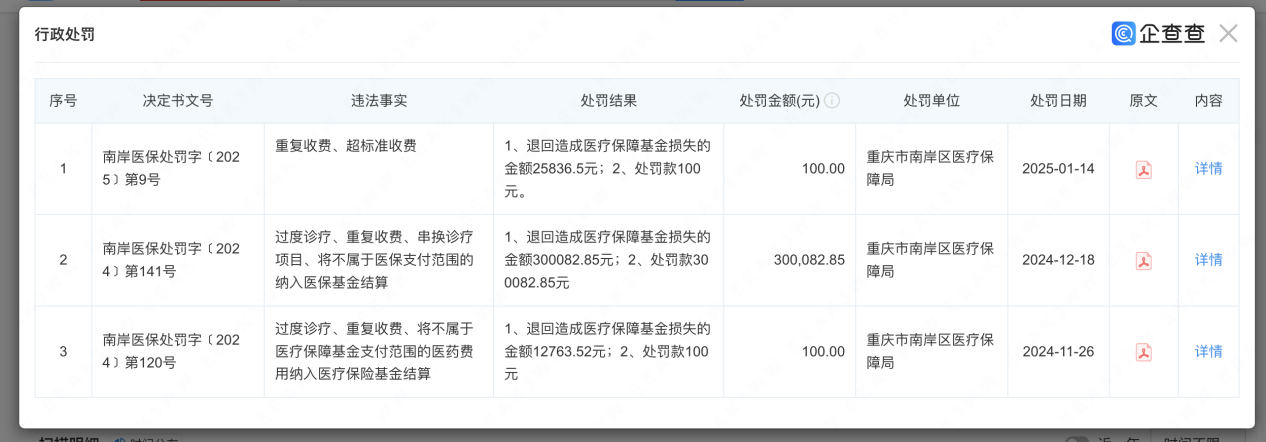View 详情 for the 2024-12-18 penalty
Image resolution: width=1266 pixels, height=442 pixels.
1208,260
